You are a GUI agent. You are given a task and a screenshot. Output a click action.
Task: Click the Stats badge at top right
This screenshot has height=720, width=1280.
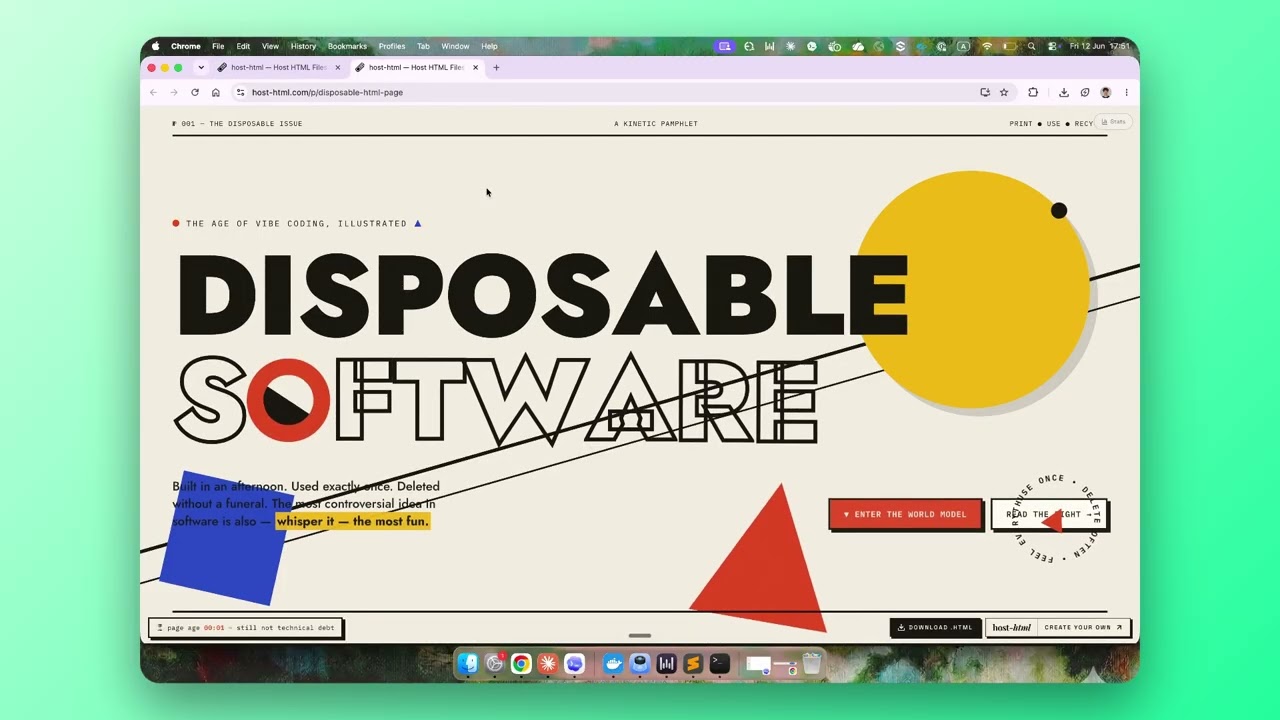click(x=1113, y=122)
